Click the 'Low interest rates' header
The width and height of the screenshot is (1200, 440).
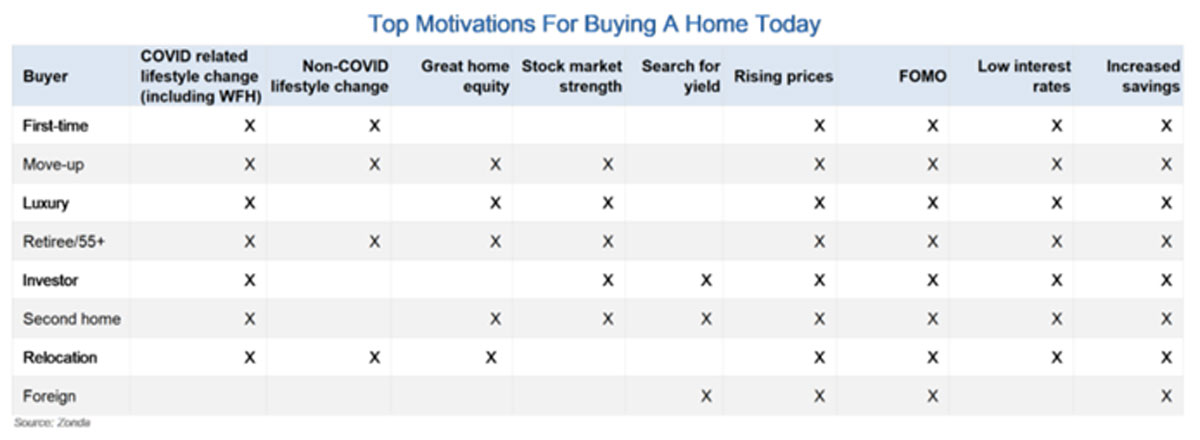(1025, 76)
